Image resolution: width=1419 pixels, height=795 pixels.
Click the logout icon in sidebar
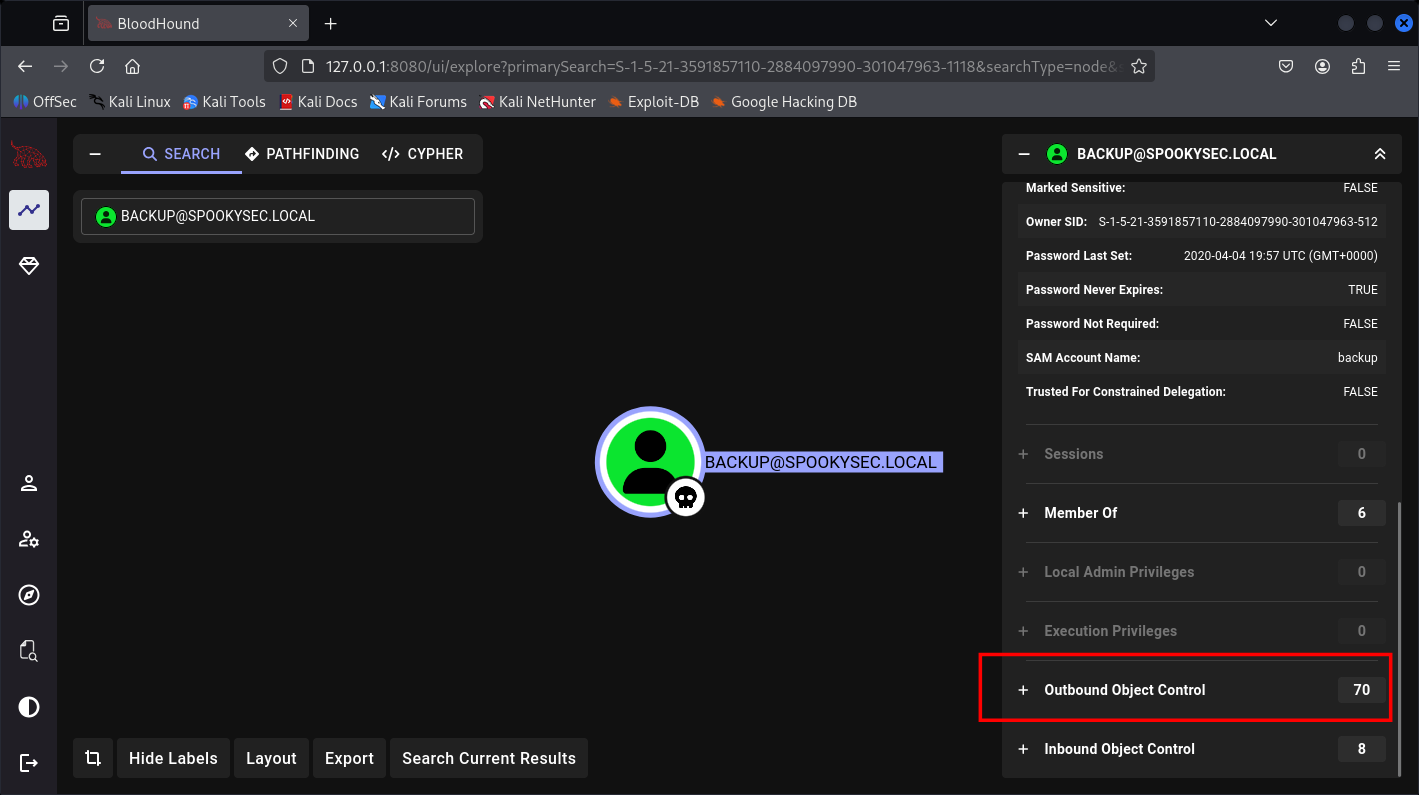click(29, 763)
